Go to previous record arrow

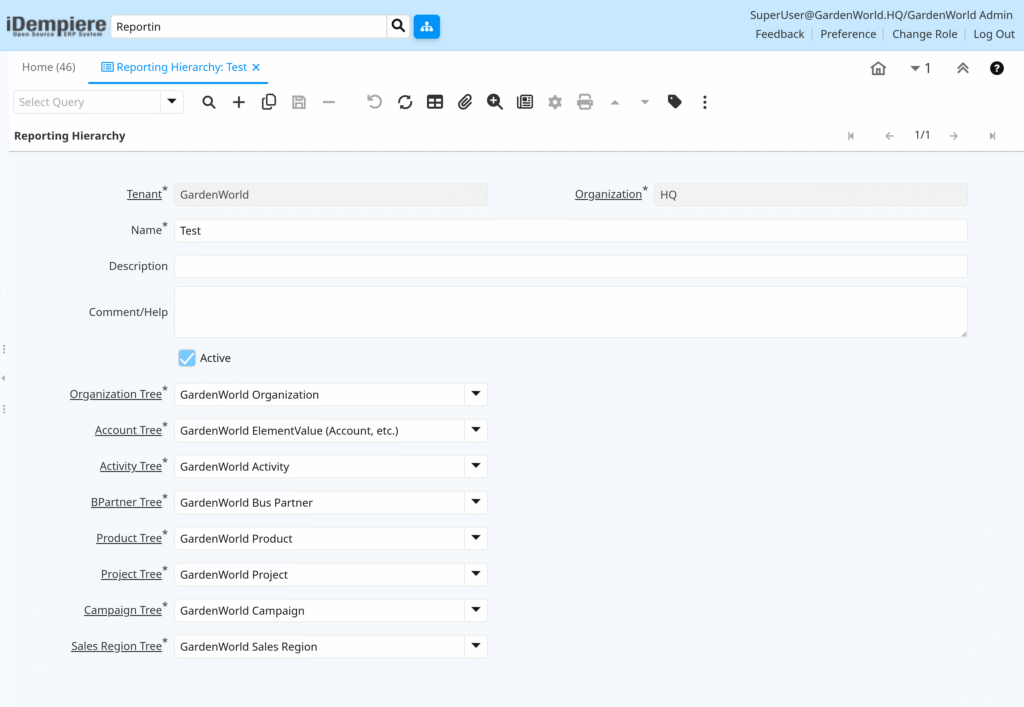coord(889,136)
